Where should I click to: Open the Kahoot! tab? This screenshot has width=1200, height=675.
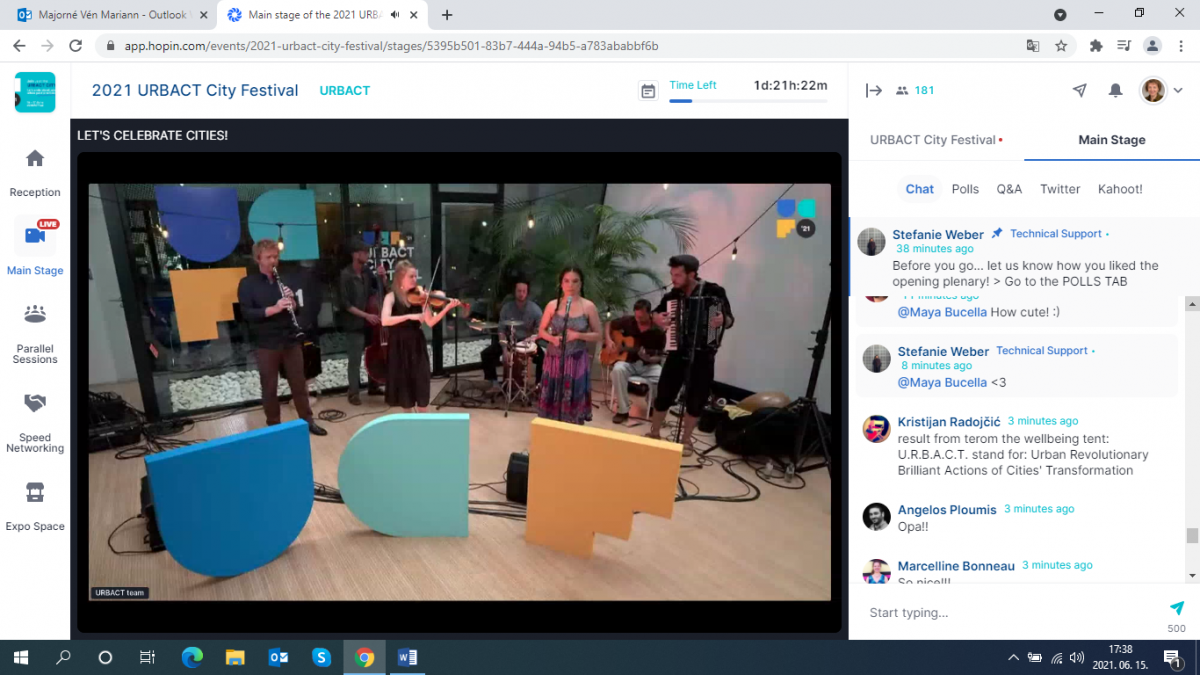(x=1120, y=189)
